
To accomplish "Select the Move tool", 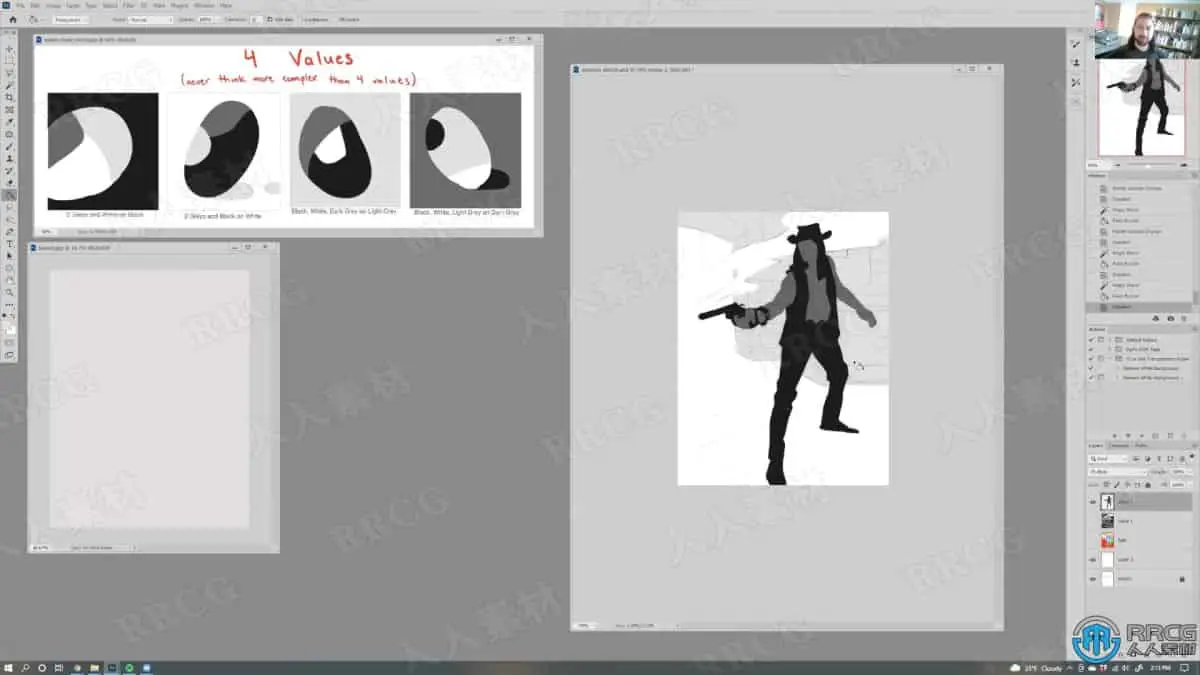I will coord(10,49).
